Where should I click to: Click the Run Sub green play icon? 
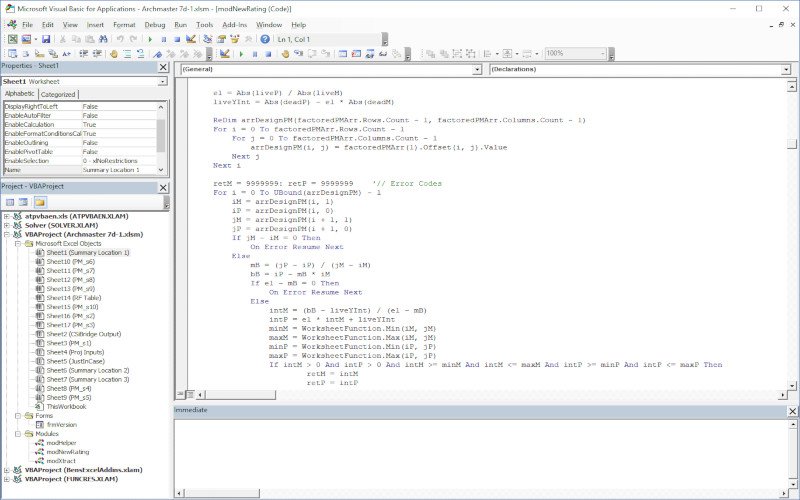[150, 39]
